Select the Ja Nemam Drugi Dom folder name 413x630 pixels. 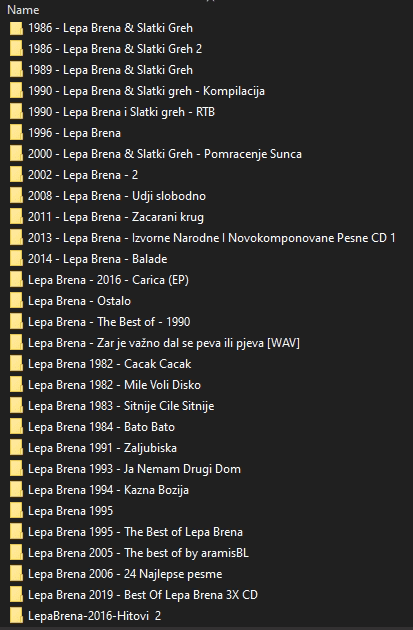point(134,469)
